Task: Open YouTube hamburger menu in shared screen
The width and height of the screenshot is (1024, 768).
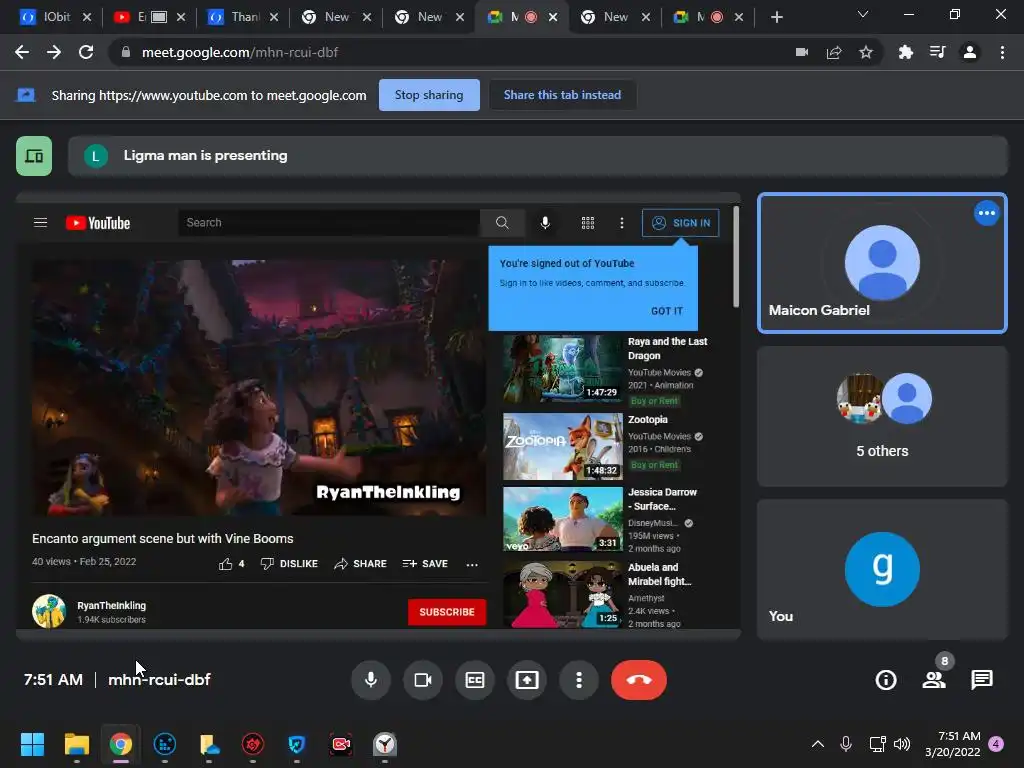Action: [40, 223]
